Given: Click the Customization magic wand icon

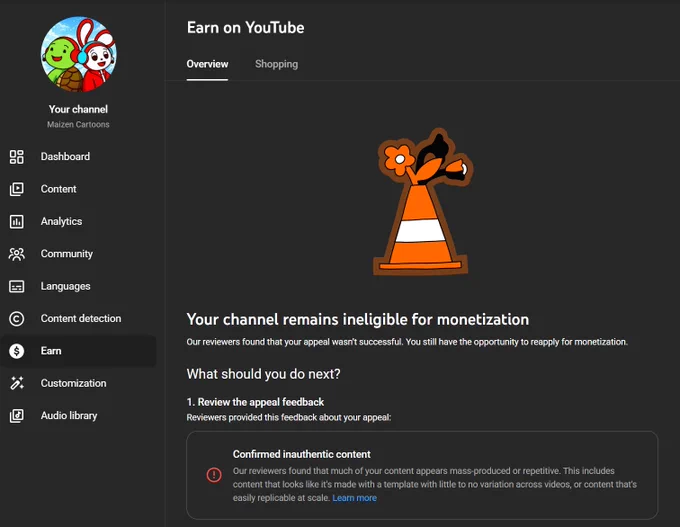Looking at the screenshot, I should (x=16, y=383).
